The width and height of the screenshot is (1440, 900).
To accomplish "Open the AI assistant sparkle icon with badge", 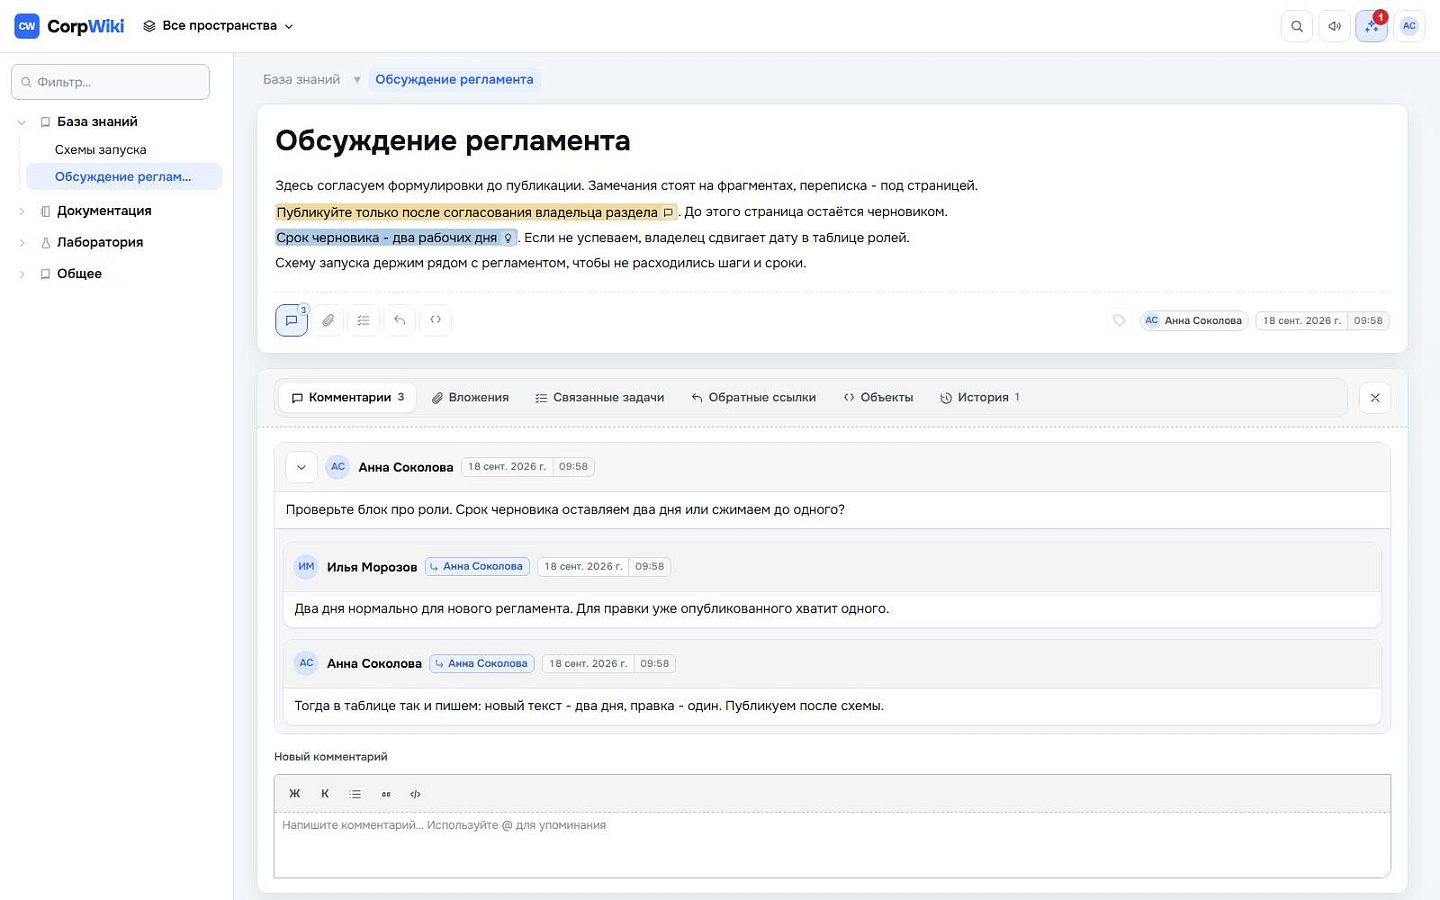I will click(1372, 26).
